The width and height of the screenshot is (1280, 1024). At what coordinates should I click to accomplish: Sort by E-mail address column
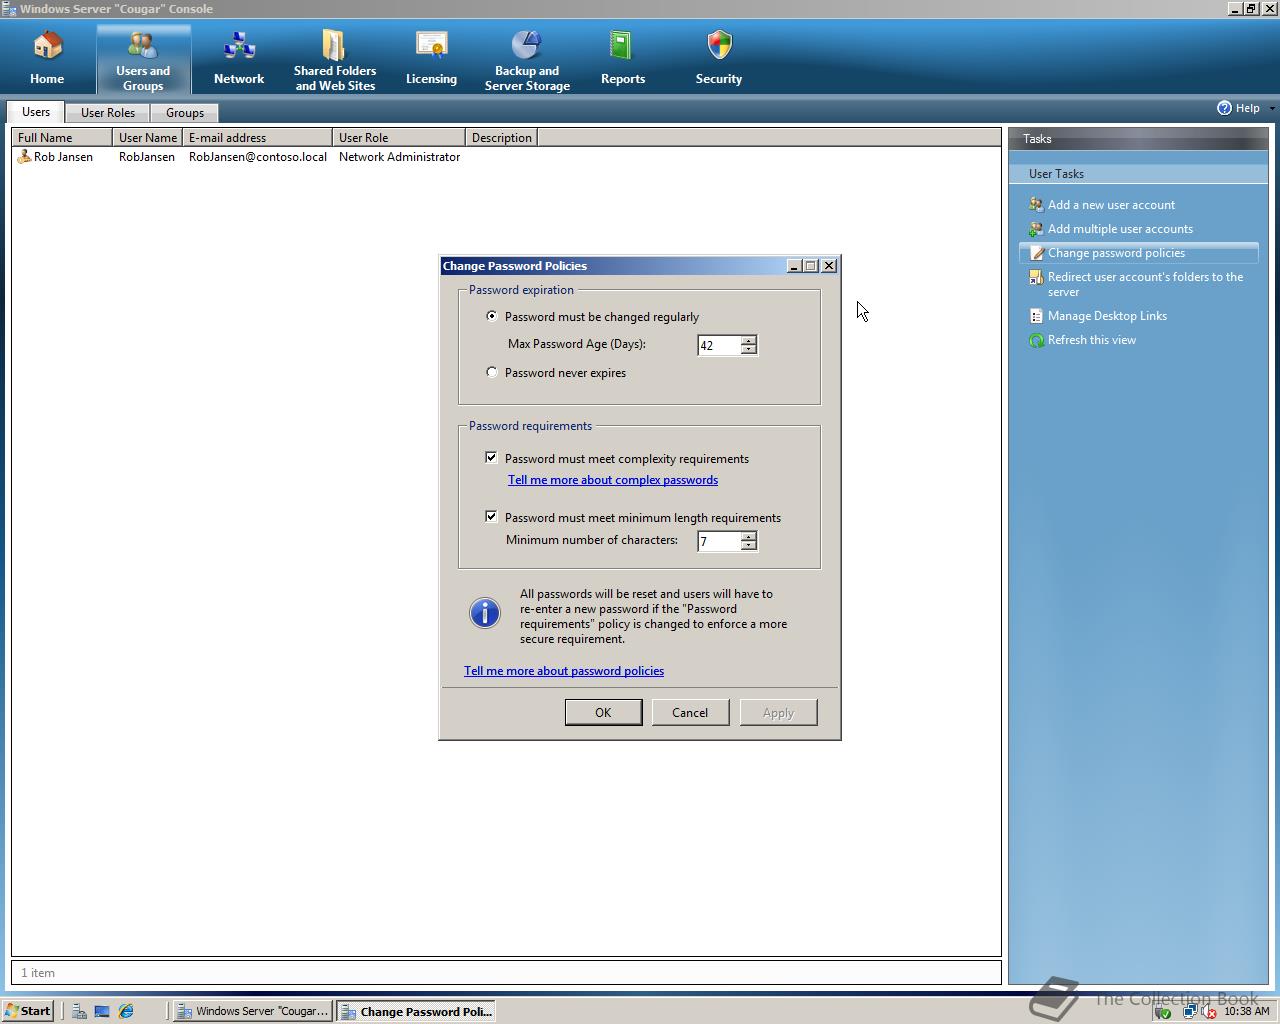pyautogui.click(x=258, y=138)
